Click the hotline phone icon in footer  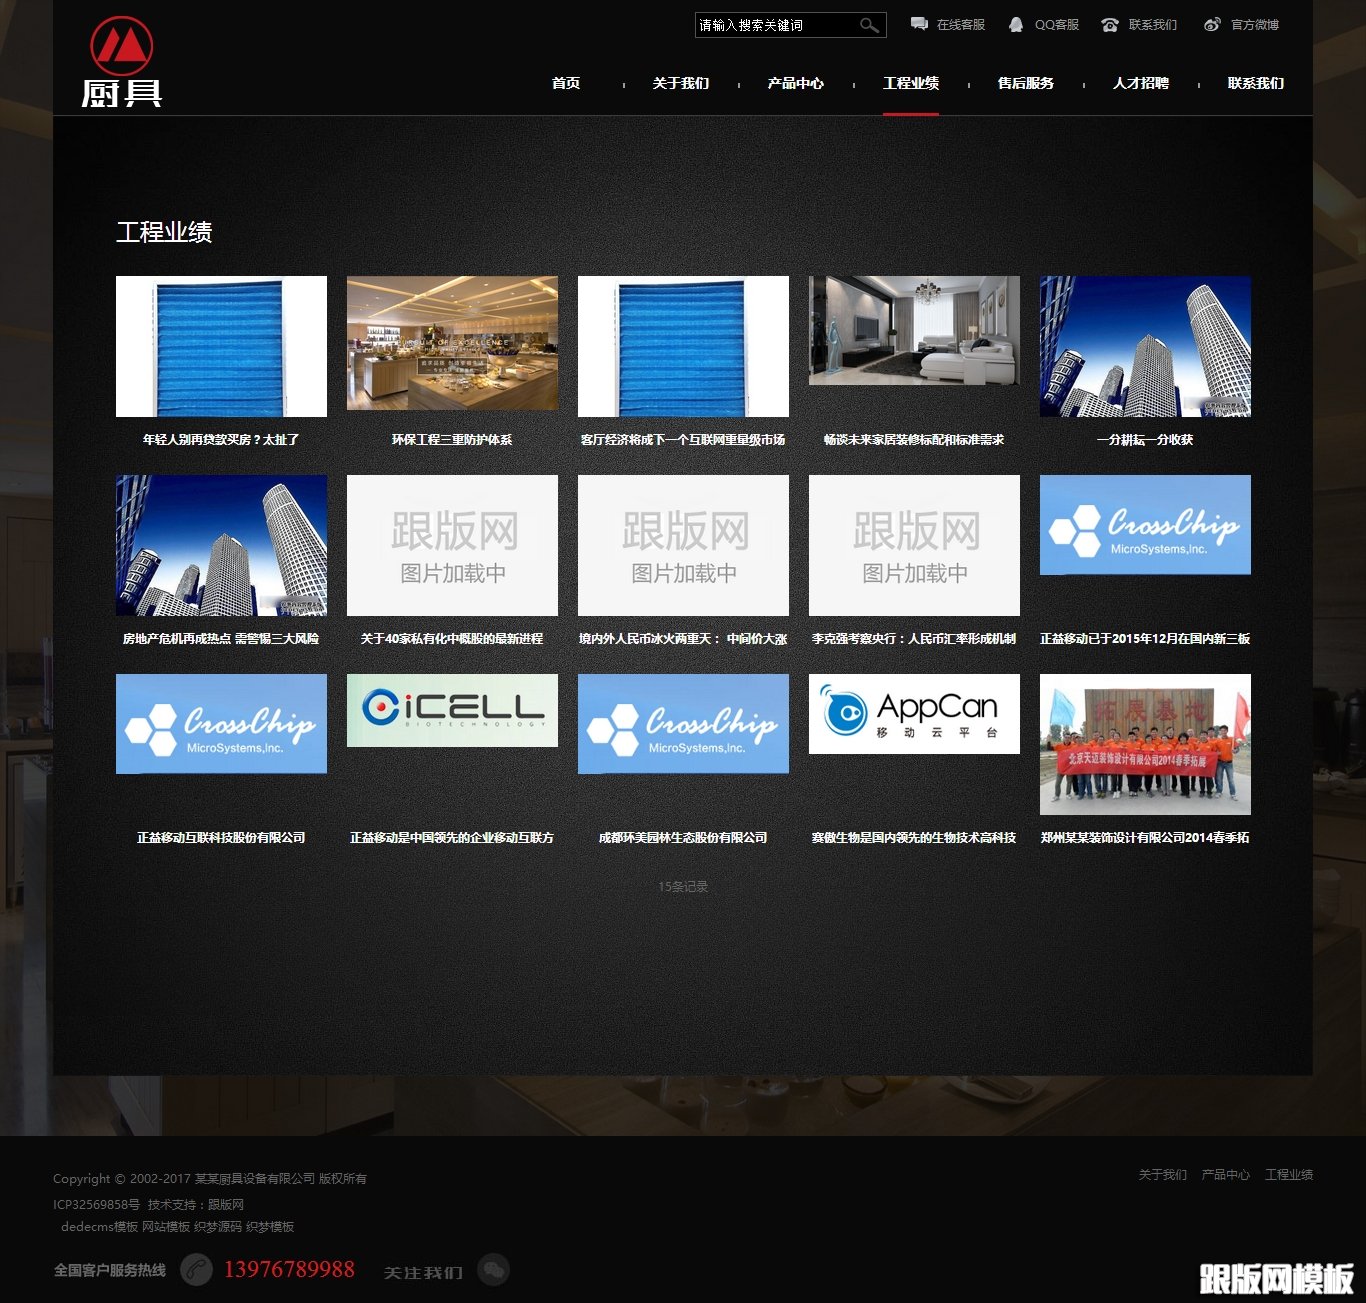(x=196, y=1269)
